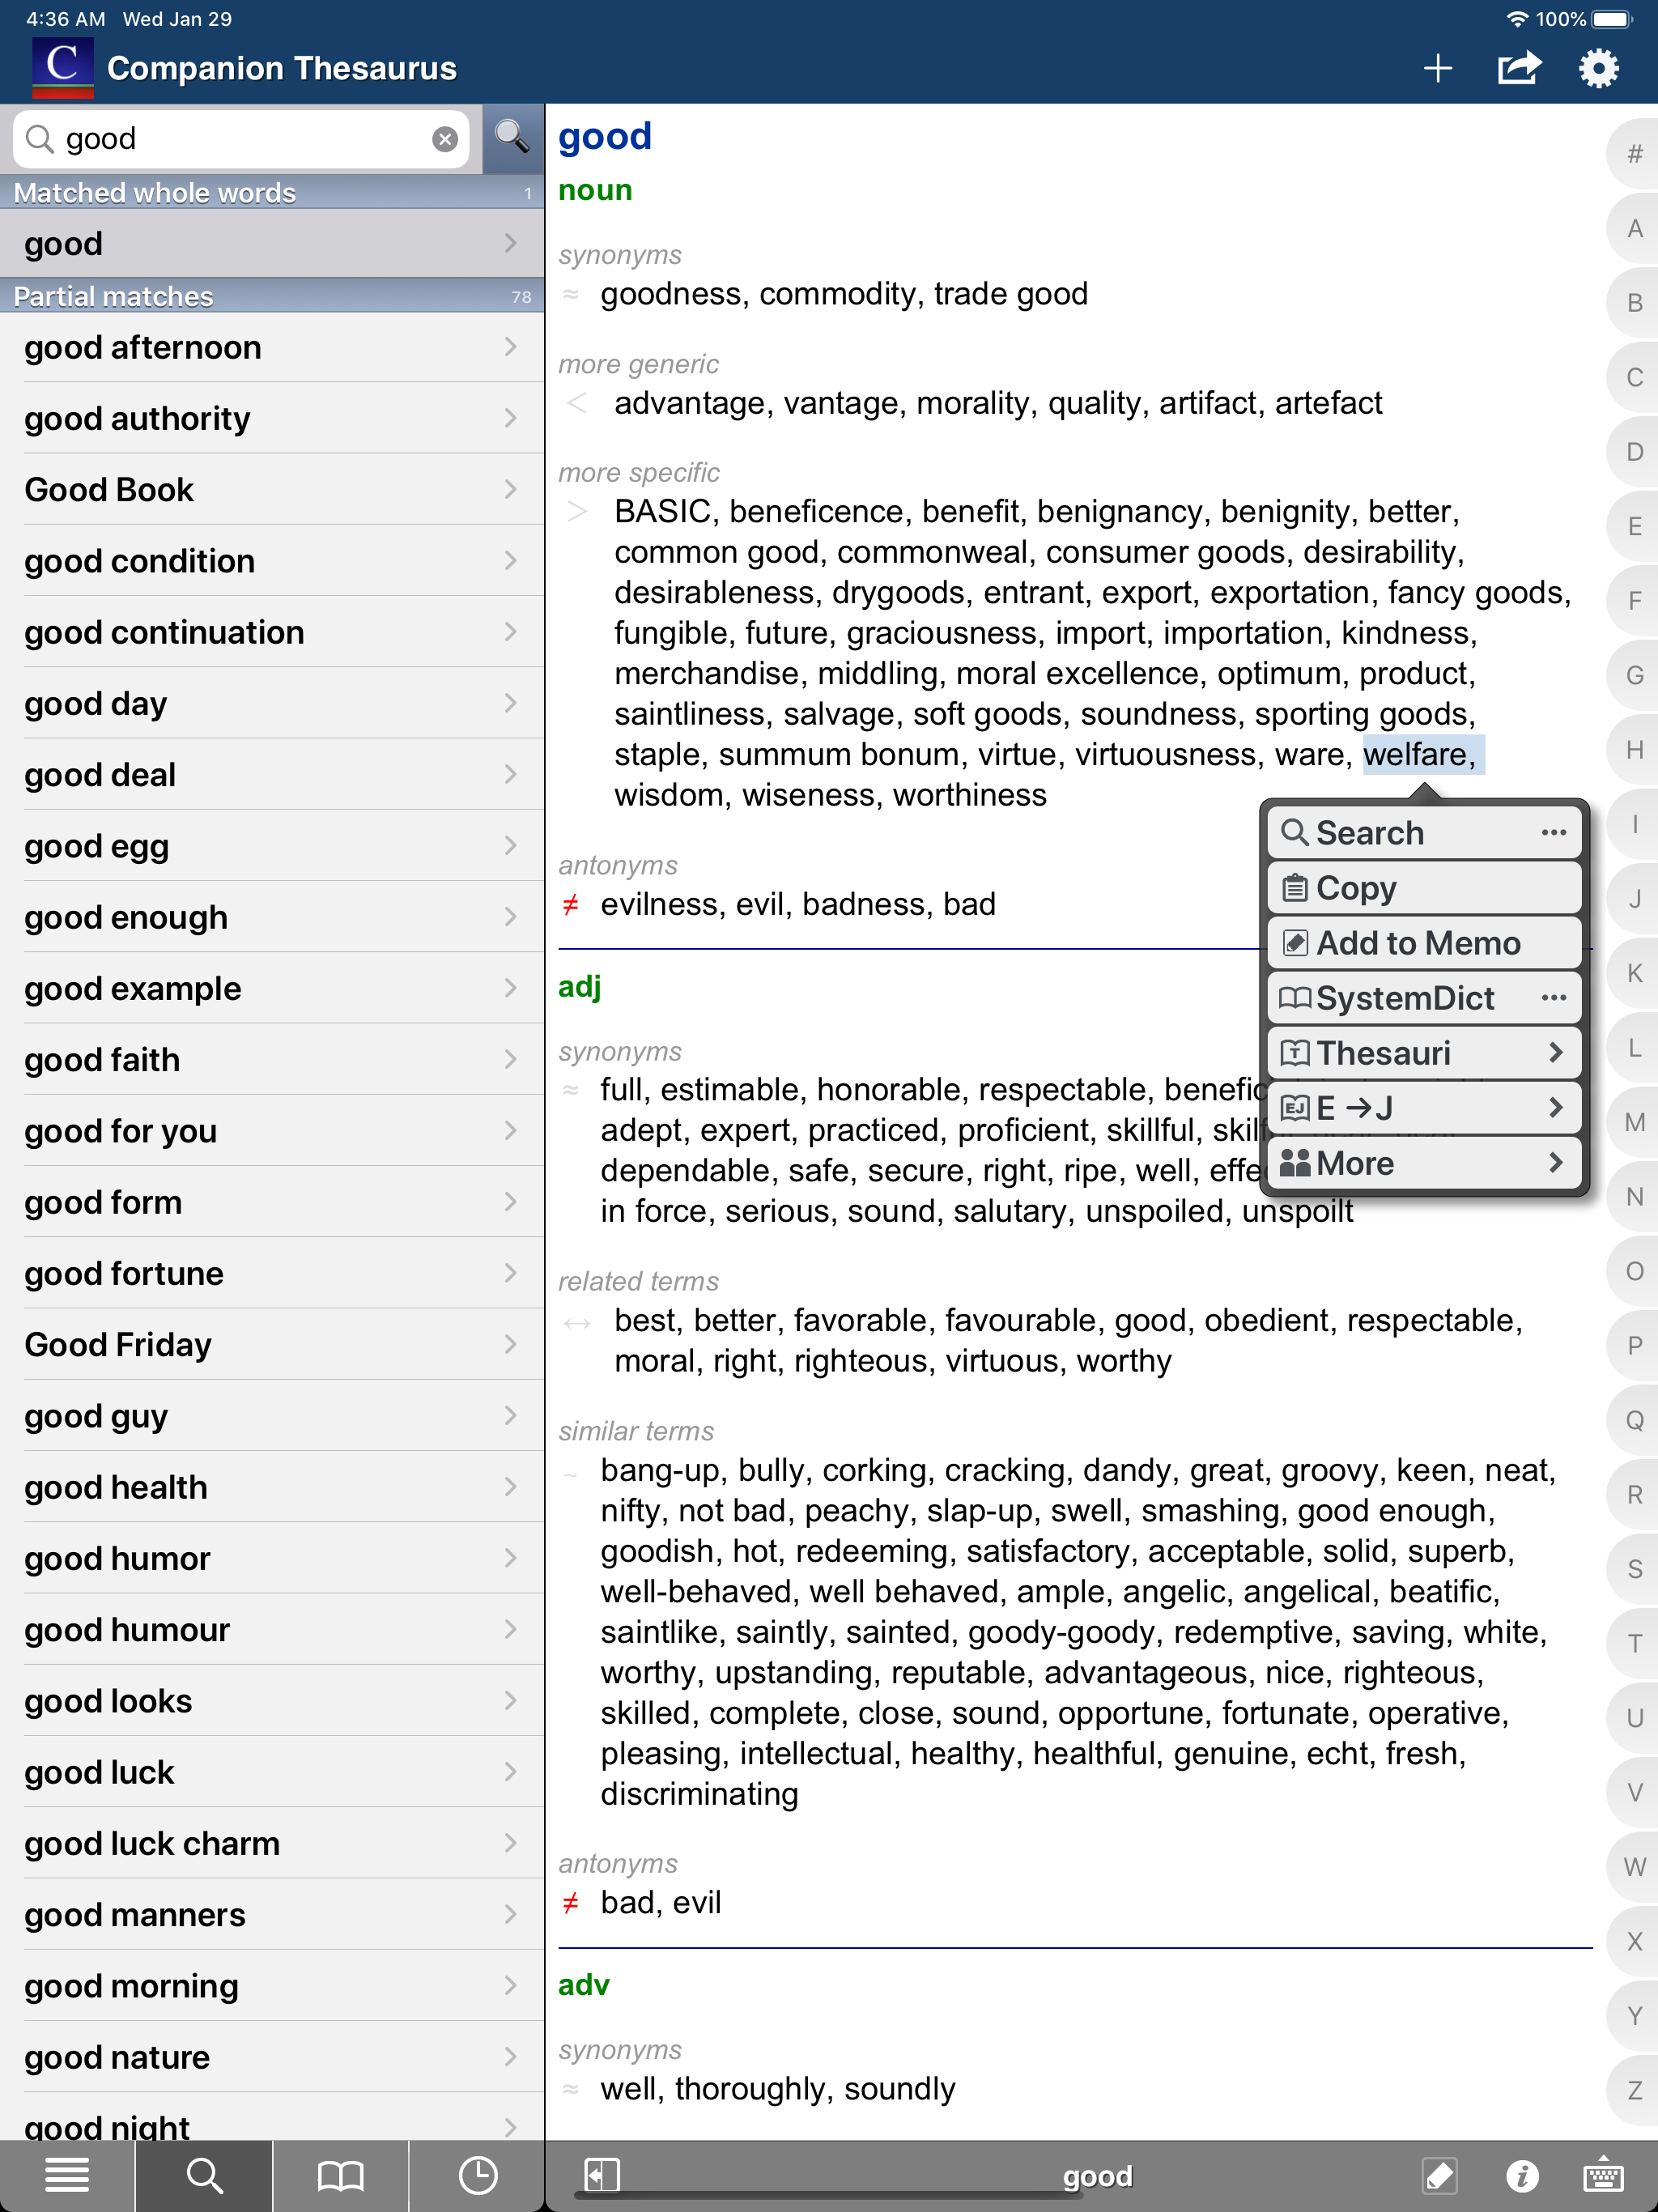Tap magnifier button beside search field
Screen dimensions: 1658x2212
click(x=512, y=137)
